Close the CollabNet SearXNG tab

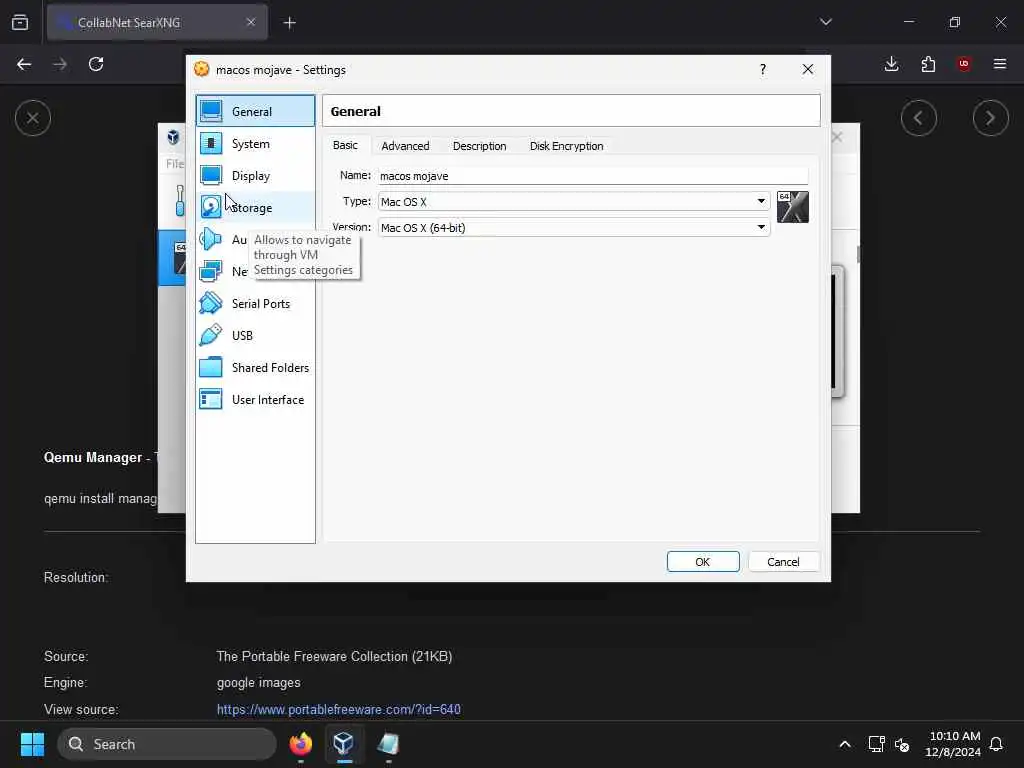(251, 22)
